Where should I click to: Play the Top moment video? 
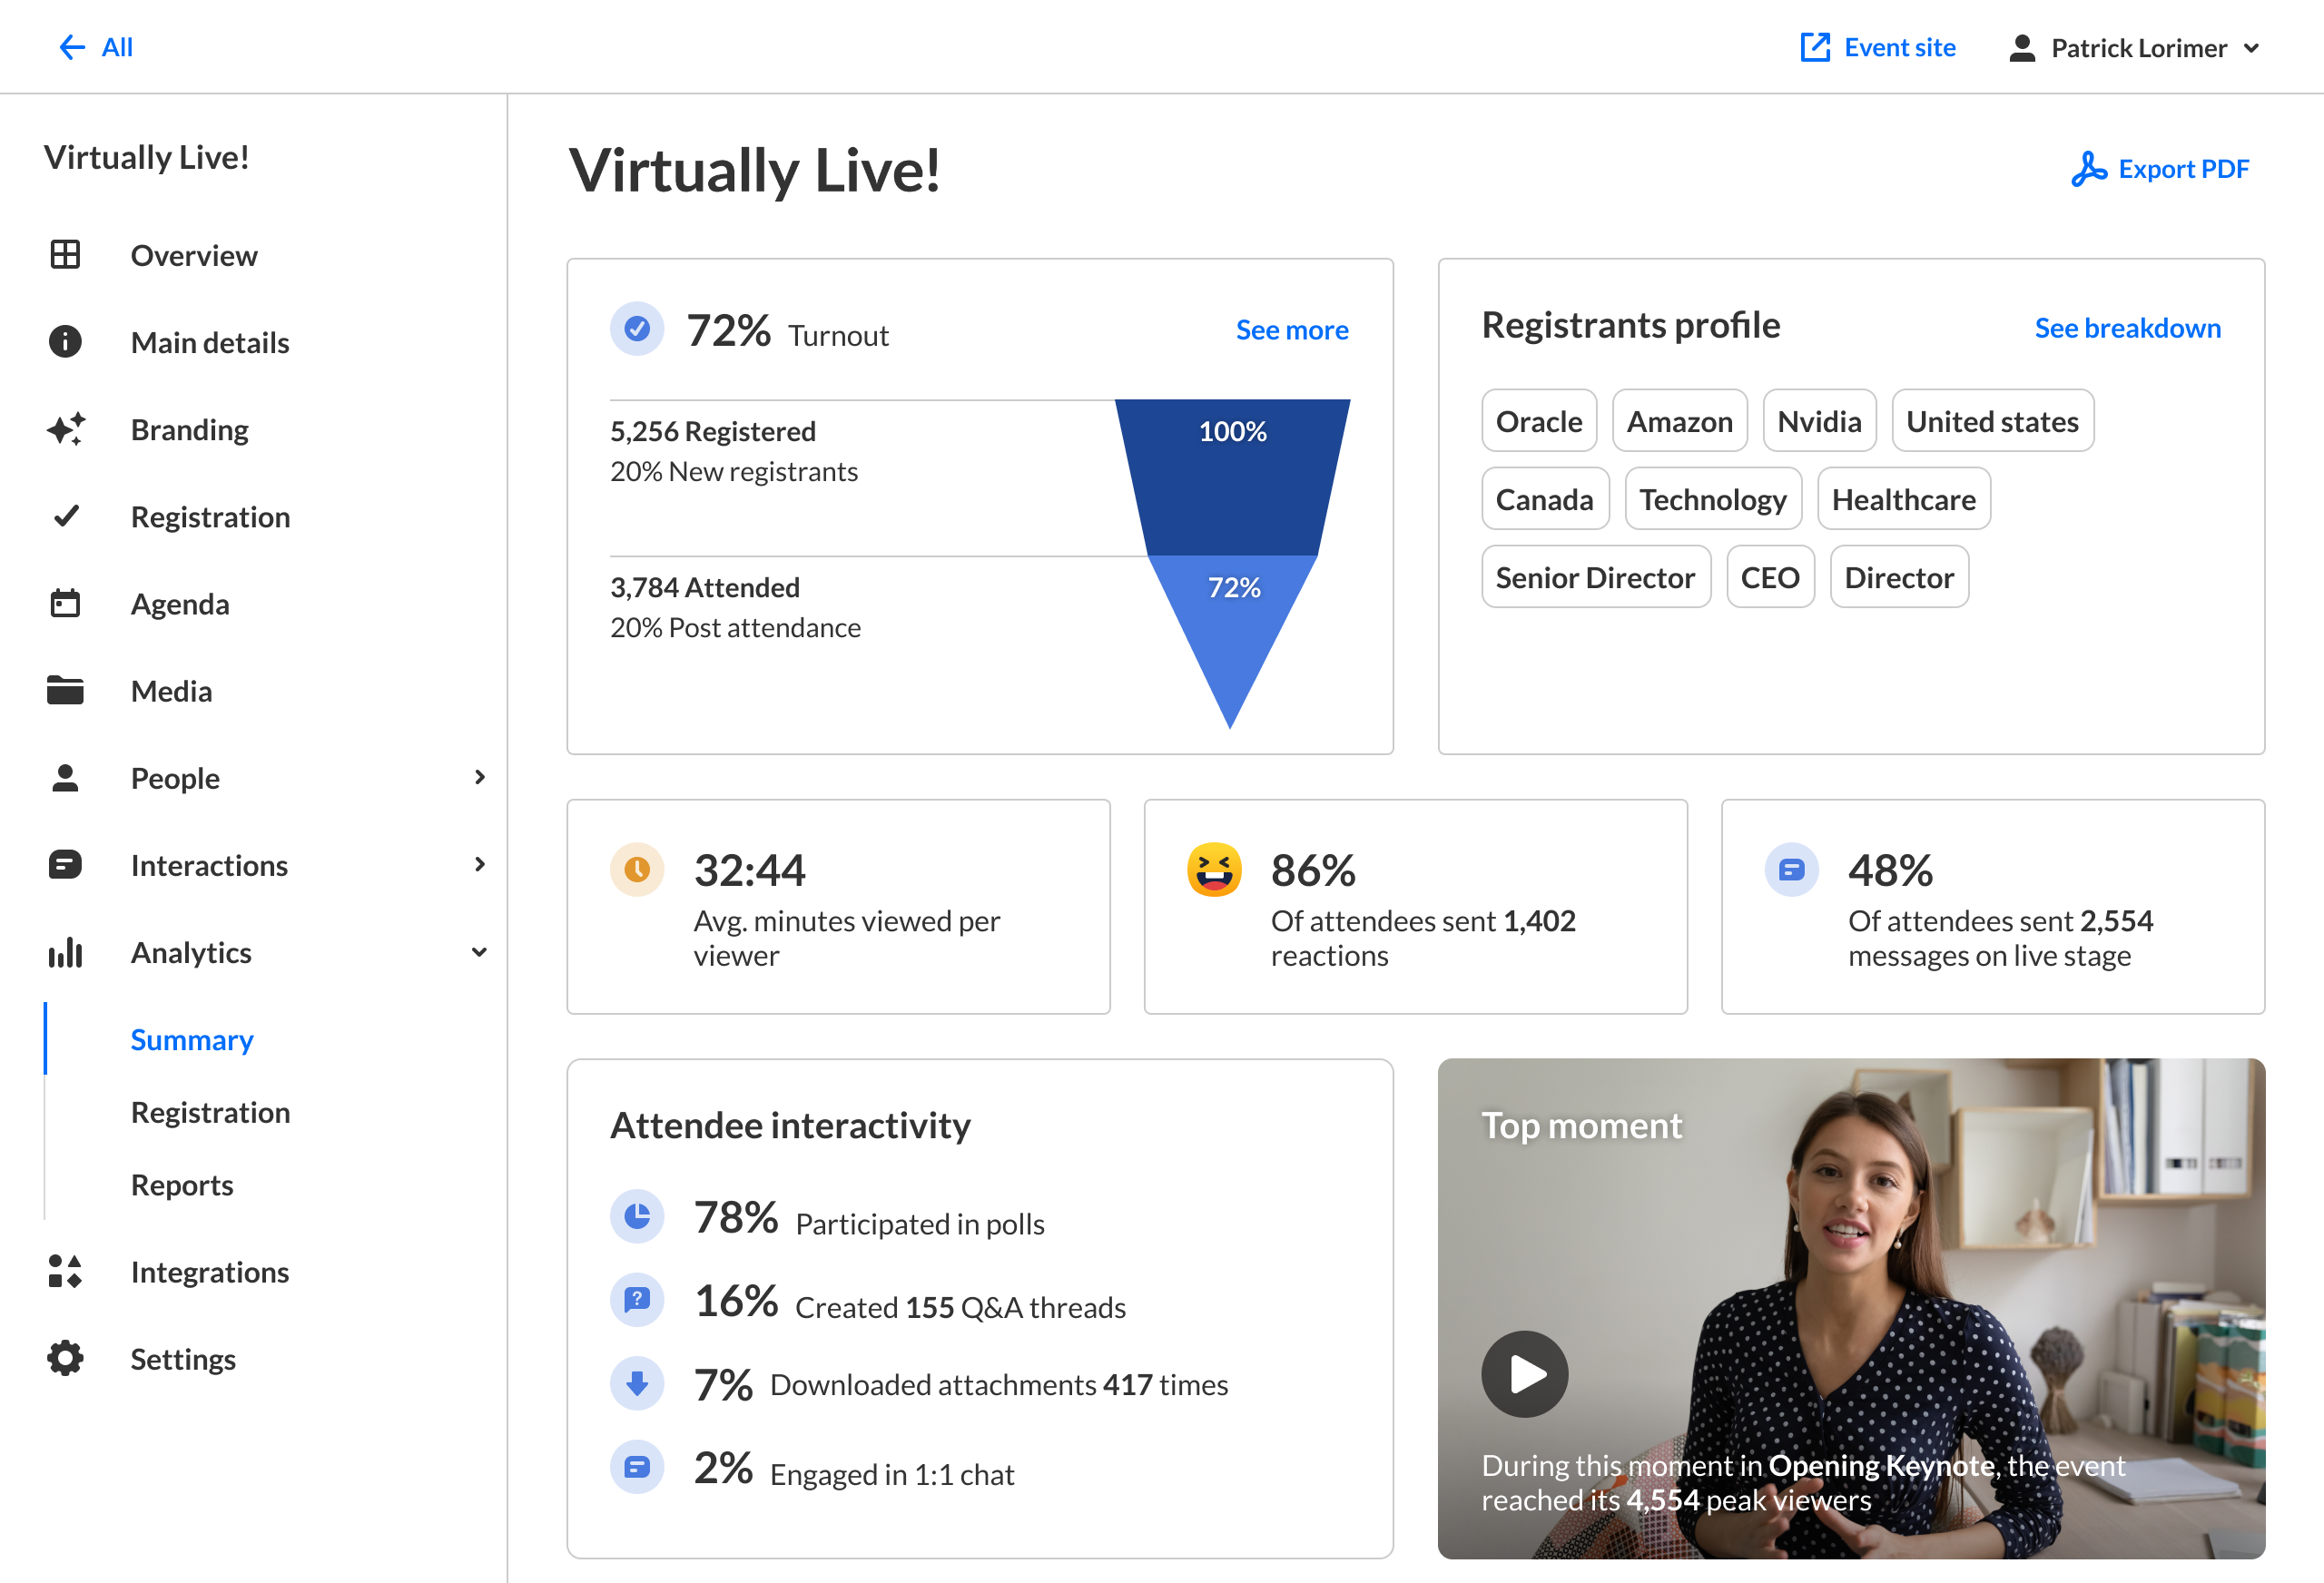(1524, 1373)
